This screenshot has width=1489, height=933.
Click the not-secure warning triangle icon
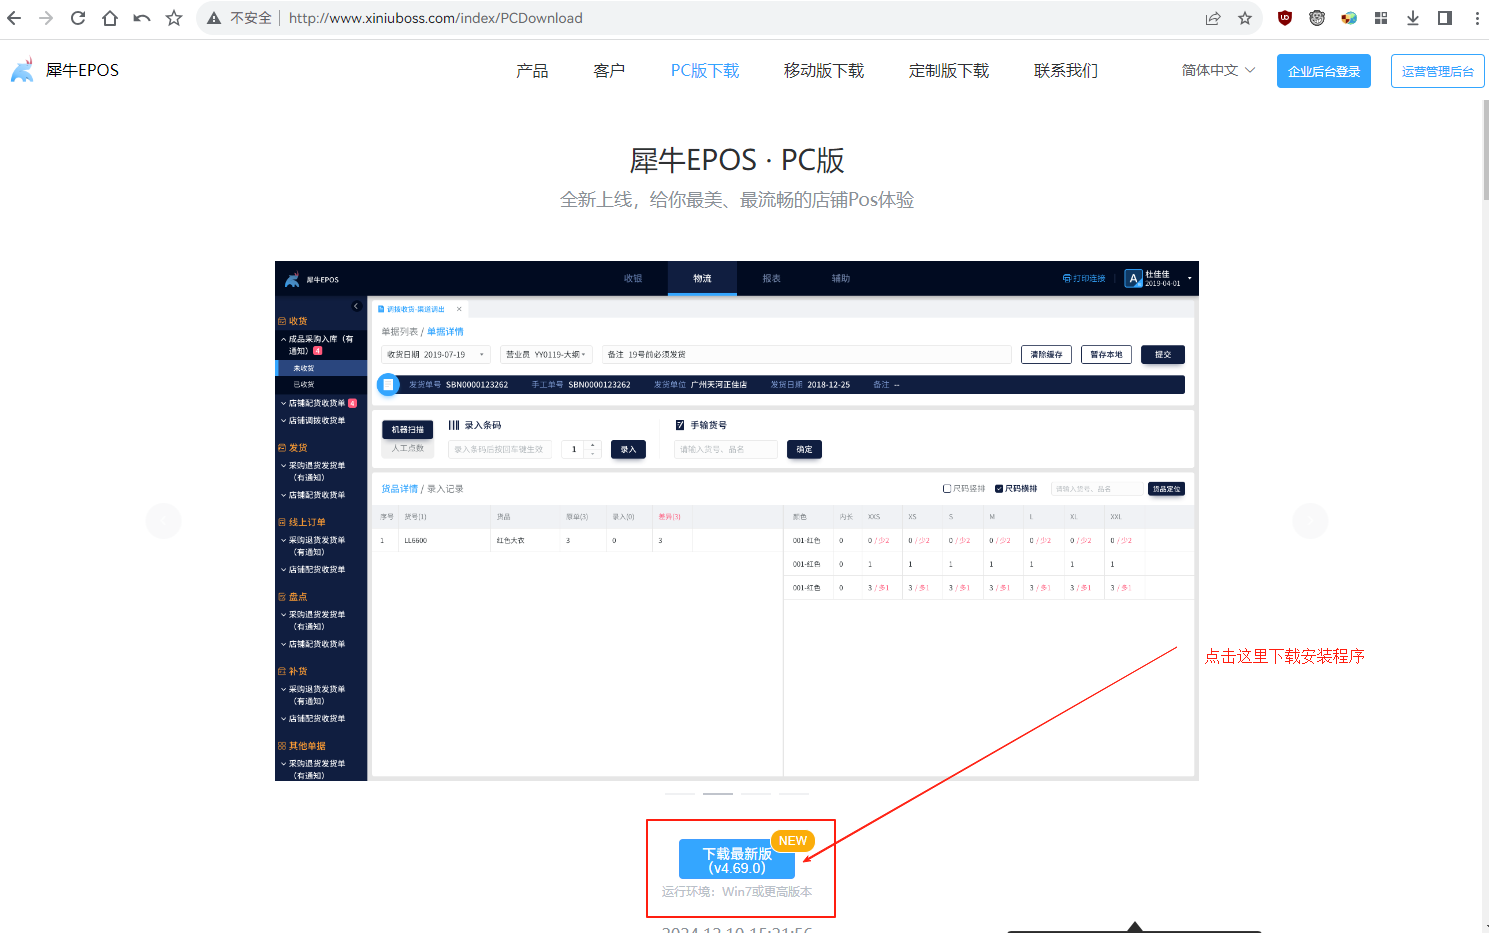pos(214,18)
